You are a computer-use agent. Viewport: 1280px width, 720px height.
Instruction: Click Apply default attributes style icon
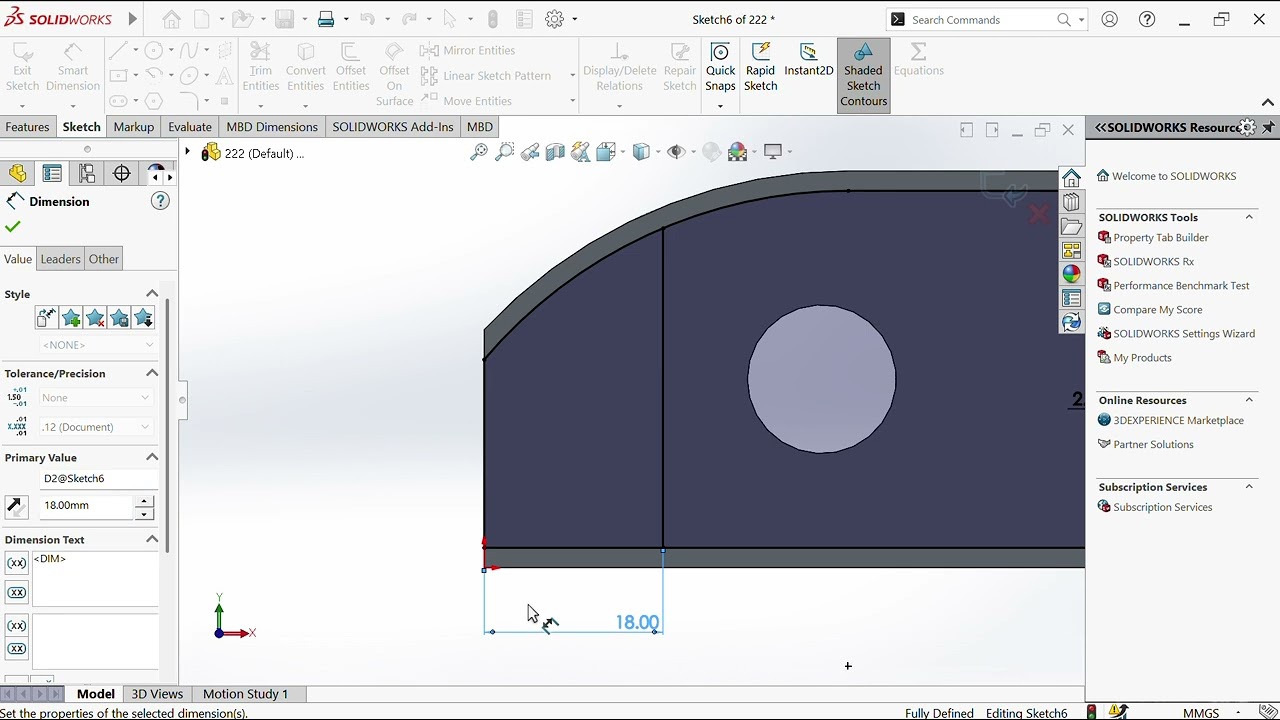46,318
